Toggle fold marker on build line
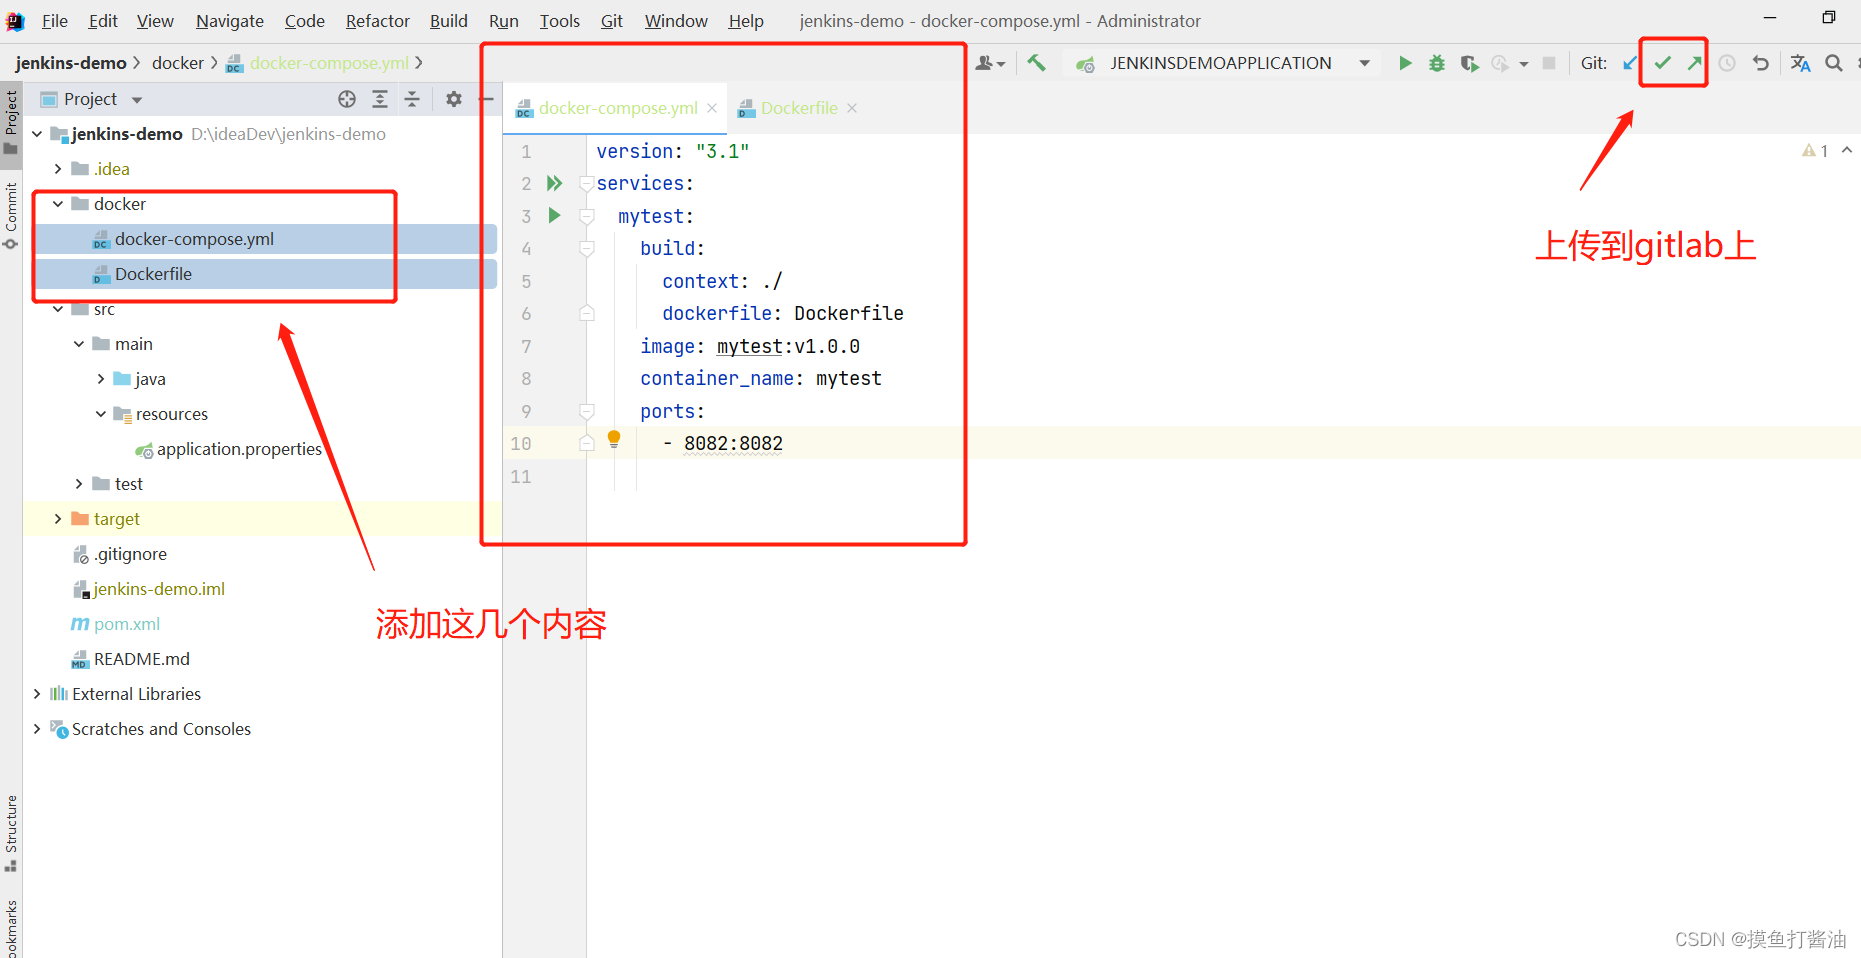 click(587, 249)
